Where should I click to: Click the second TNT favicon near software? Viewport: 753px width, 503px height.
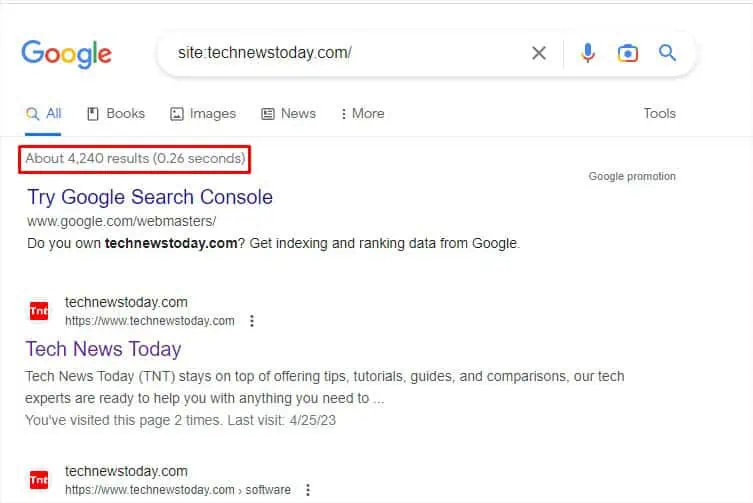39,480
